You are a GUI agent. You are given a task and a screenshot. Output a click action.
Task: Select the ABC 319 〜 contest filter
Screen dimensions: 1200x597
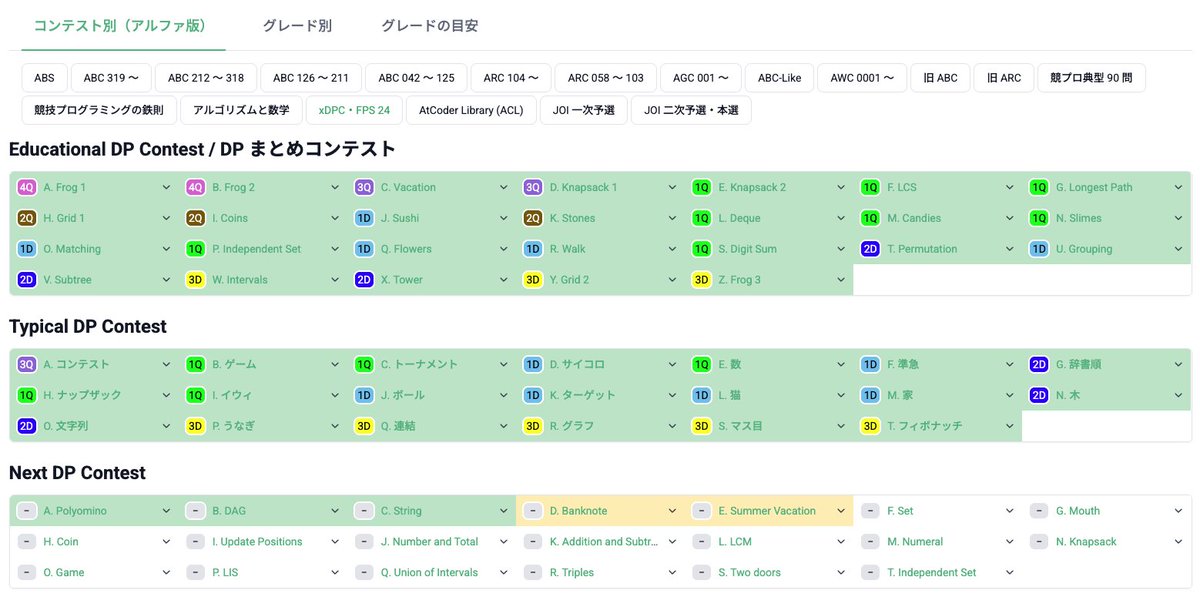click(x=111, y=78)
